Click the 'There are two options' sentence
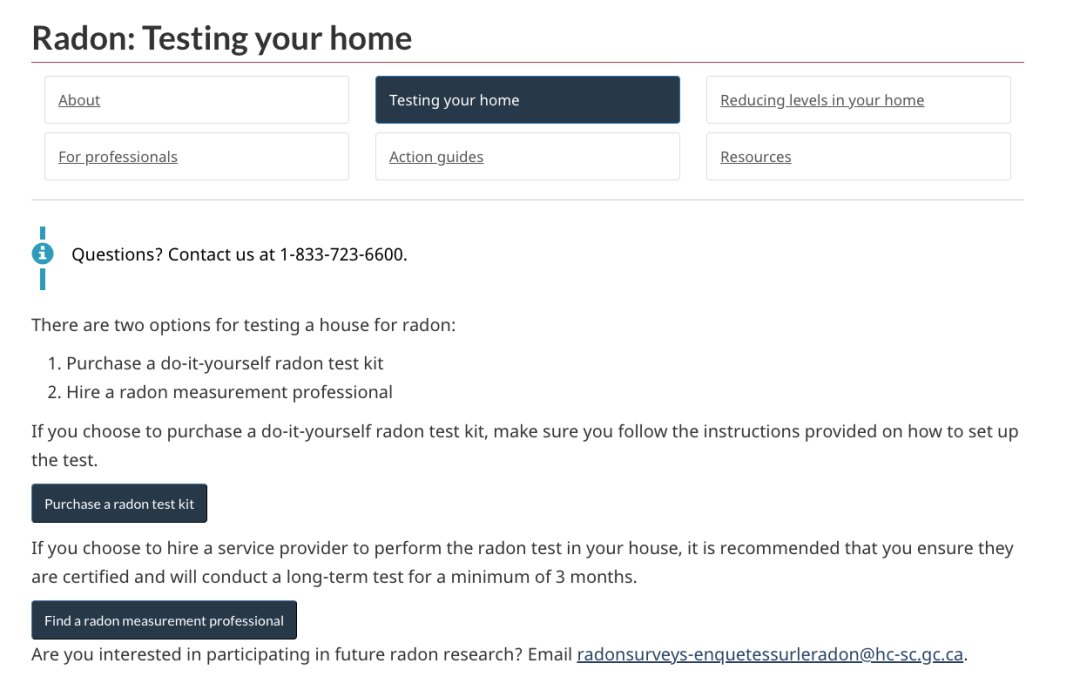Viewport: 1080px width, 697px height. coord(243,325)
